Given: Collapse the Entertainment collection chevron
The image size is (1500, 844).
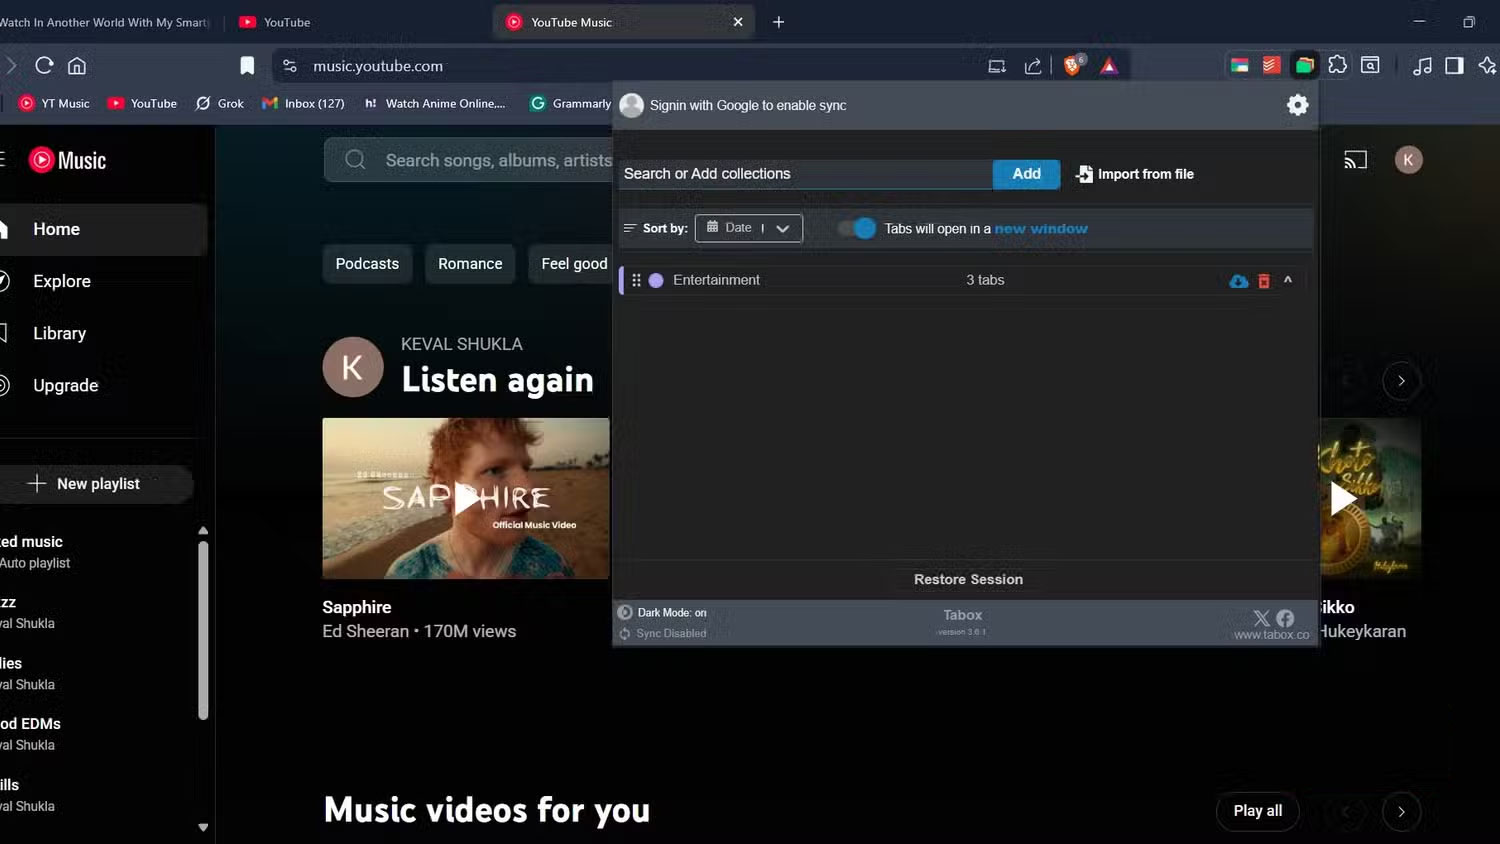Looking at the screenshot, I should 1288,280.
